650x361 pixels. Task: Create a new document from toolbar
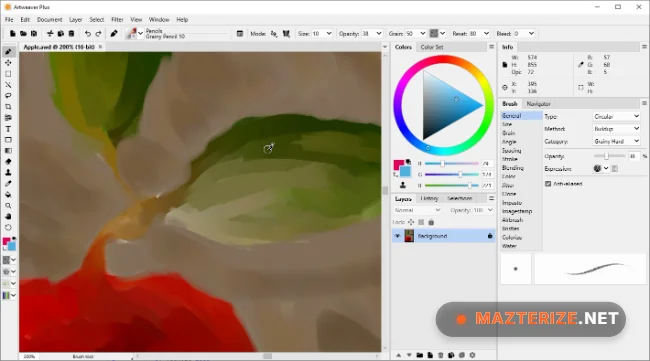13,34
